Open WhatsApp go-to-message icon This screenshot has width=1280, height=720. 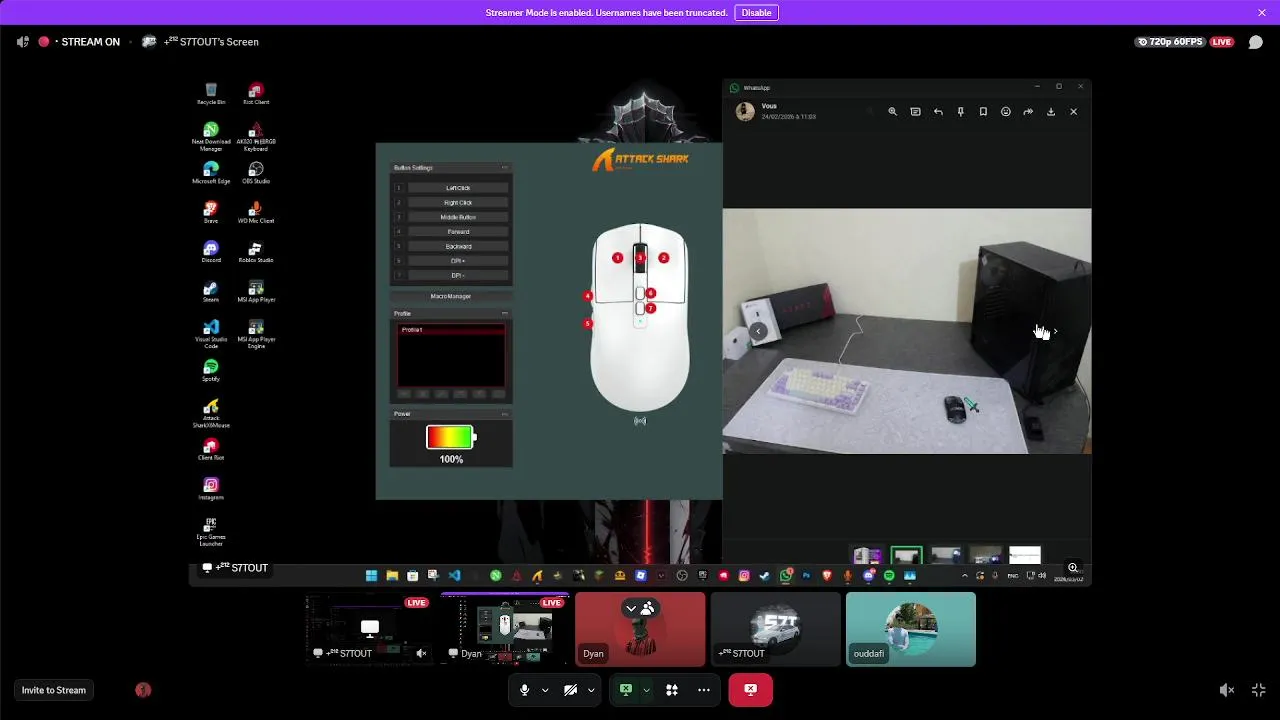[x=915, y=112]
